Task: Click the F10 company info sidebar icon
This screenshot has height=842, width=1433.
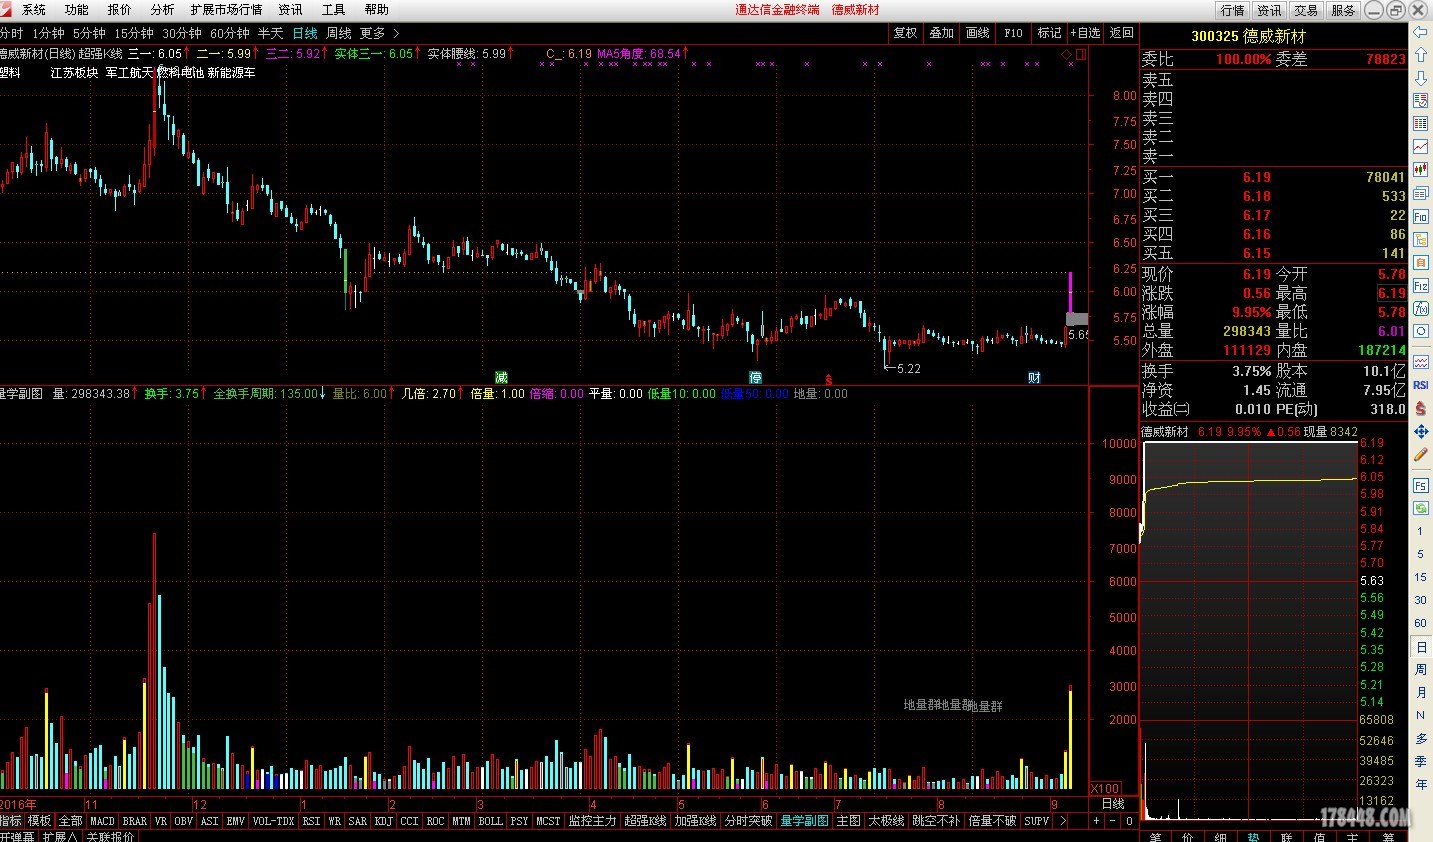Action: (1421, 216)
